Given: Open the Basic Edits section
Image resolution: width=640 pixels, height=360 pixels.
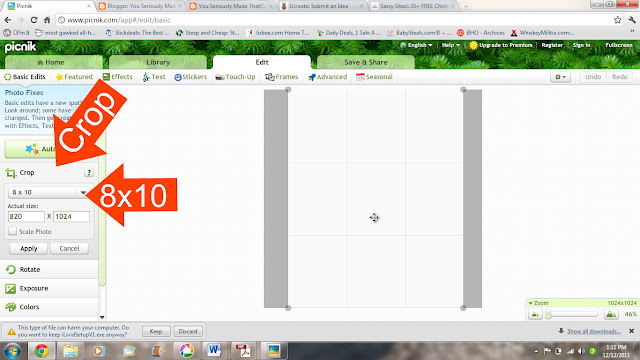Looking at the screenshot, I should click(x=25, y=77).
